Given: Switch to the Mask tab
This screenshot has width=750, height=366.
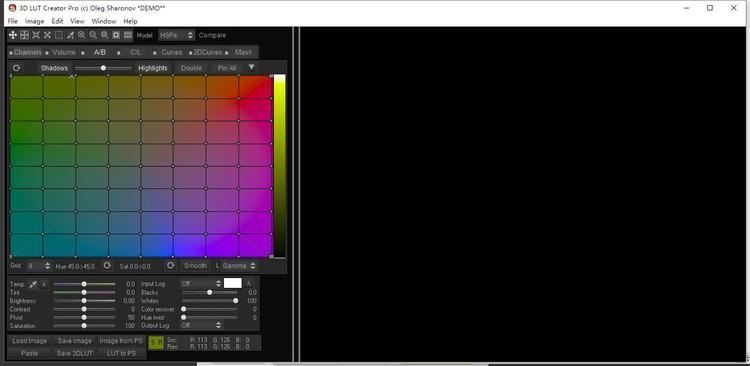Looking at the screenshot, I should coord(243,52).
